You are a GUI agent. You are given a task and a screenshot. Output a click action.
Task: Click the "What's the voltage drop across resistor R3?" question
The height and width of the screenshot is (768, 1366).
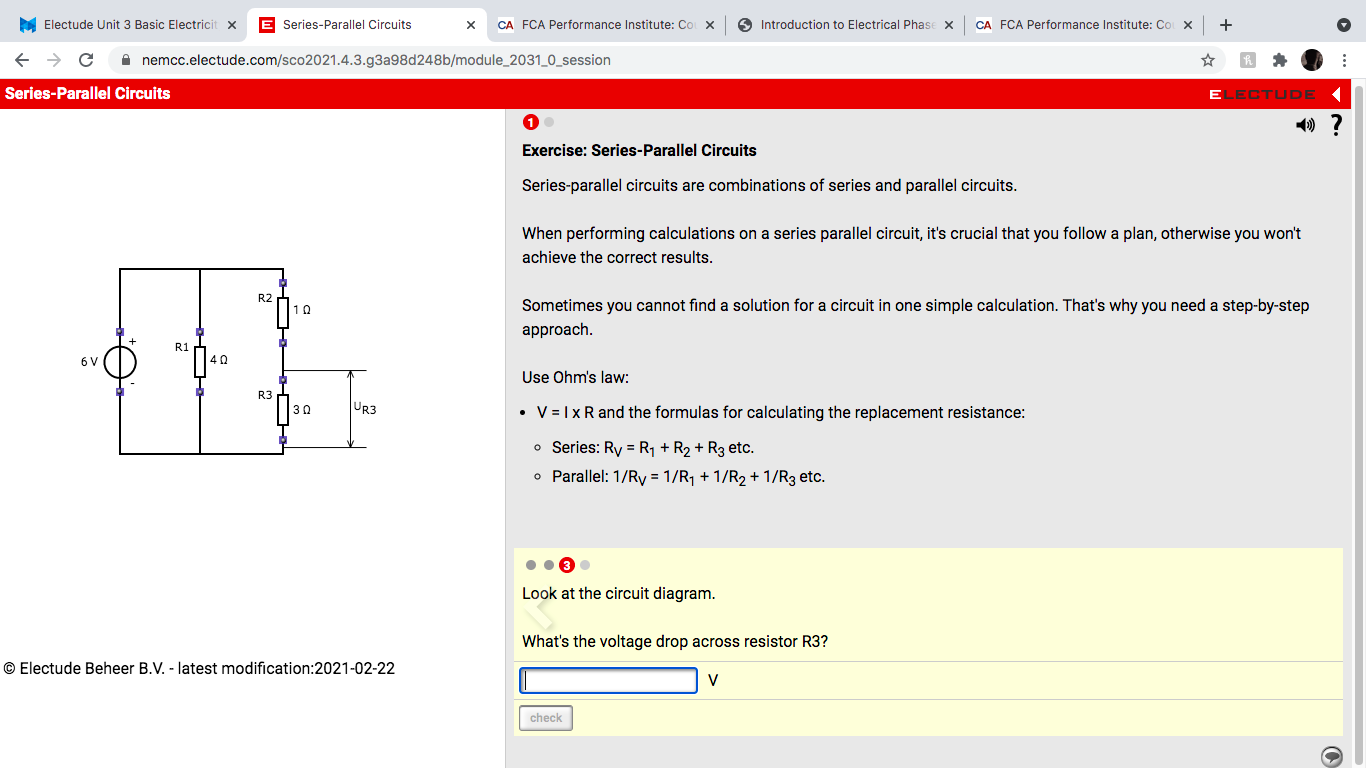tap(675, 642)
